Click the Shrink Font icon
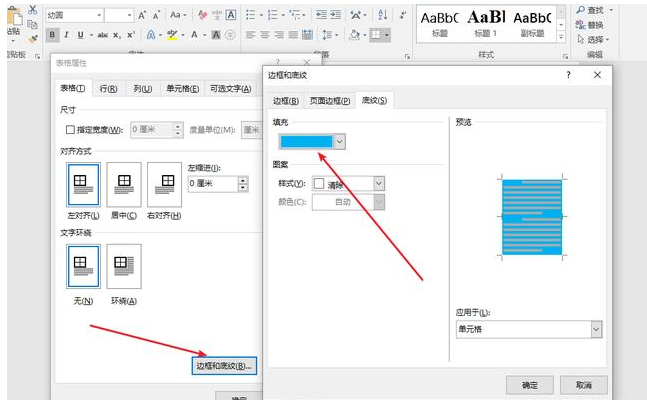The width and height of the screenshot is (647, 400). 156,16
